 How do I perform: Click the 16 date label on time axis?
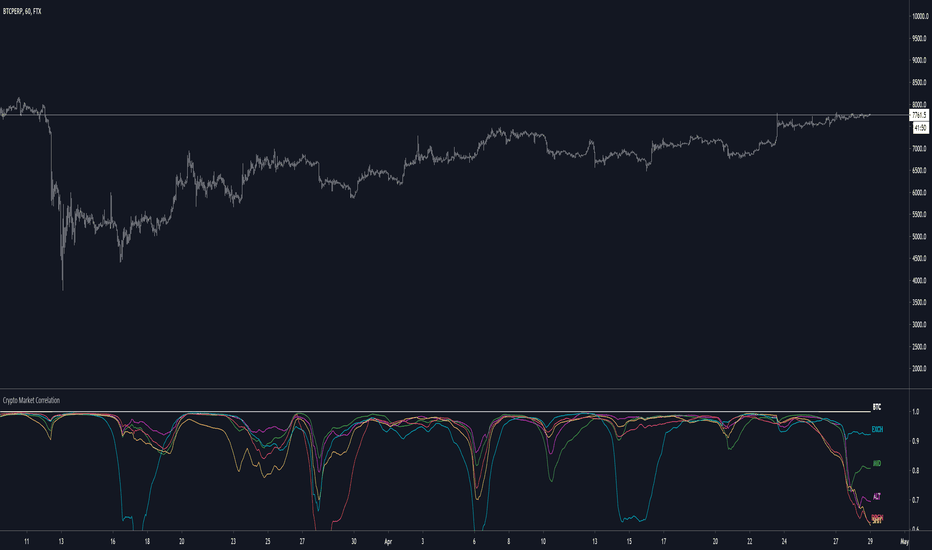pyautogui.click(x=112, y=542)
